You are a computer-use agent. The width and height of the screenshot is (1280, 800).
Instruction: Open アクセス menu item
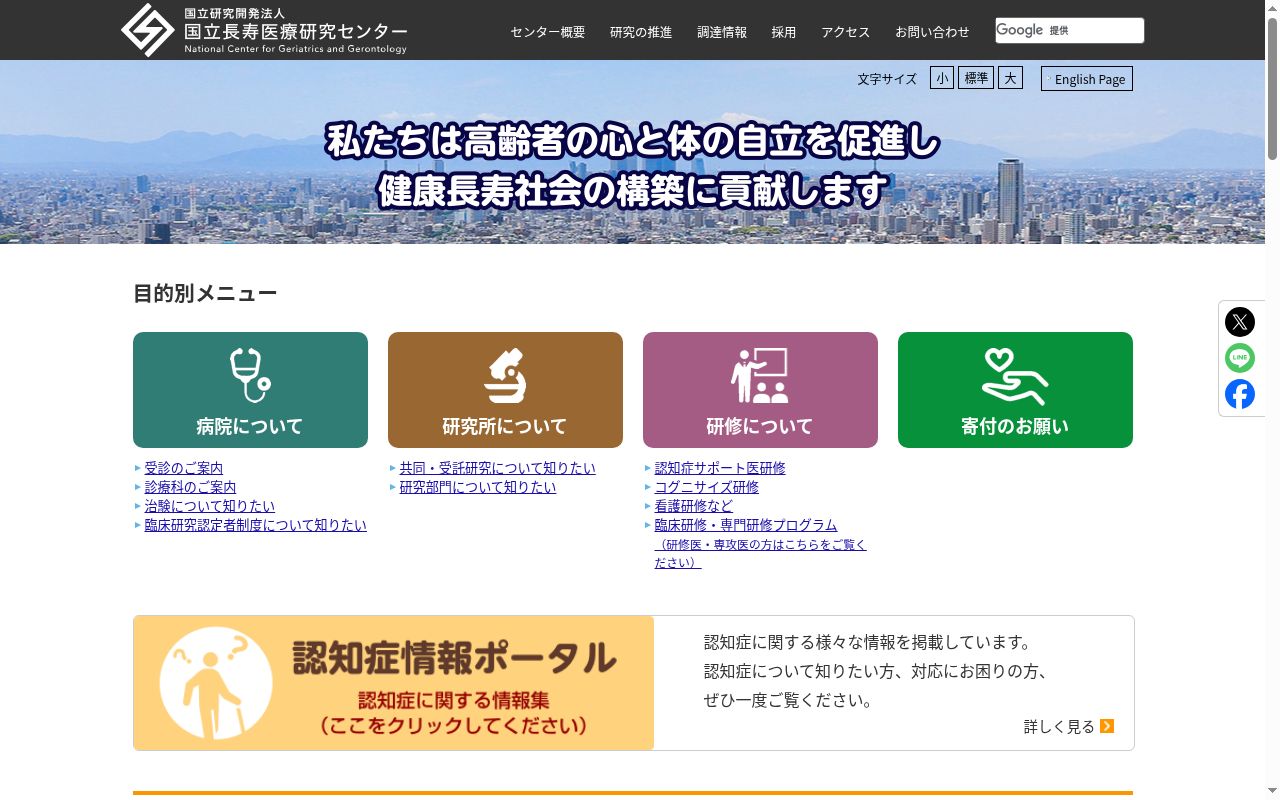click(x=846, y=32)
